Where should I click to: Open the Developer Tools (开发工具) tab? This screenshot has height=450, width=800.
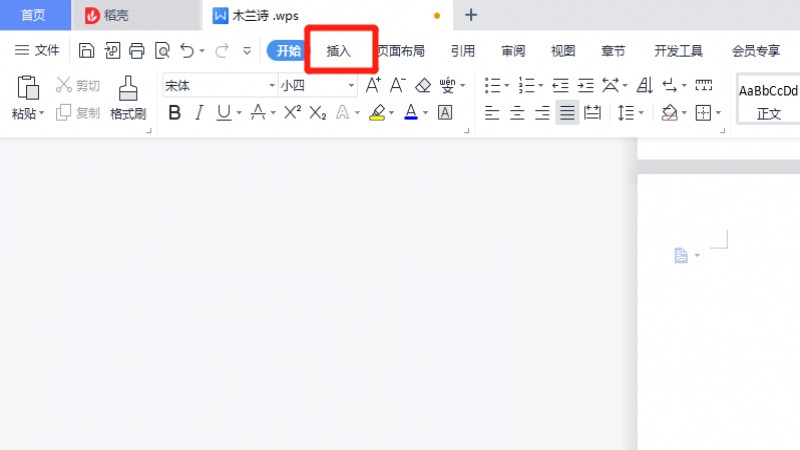point(678,51)
